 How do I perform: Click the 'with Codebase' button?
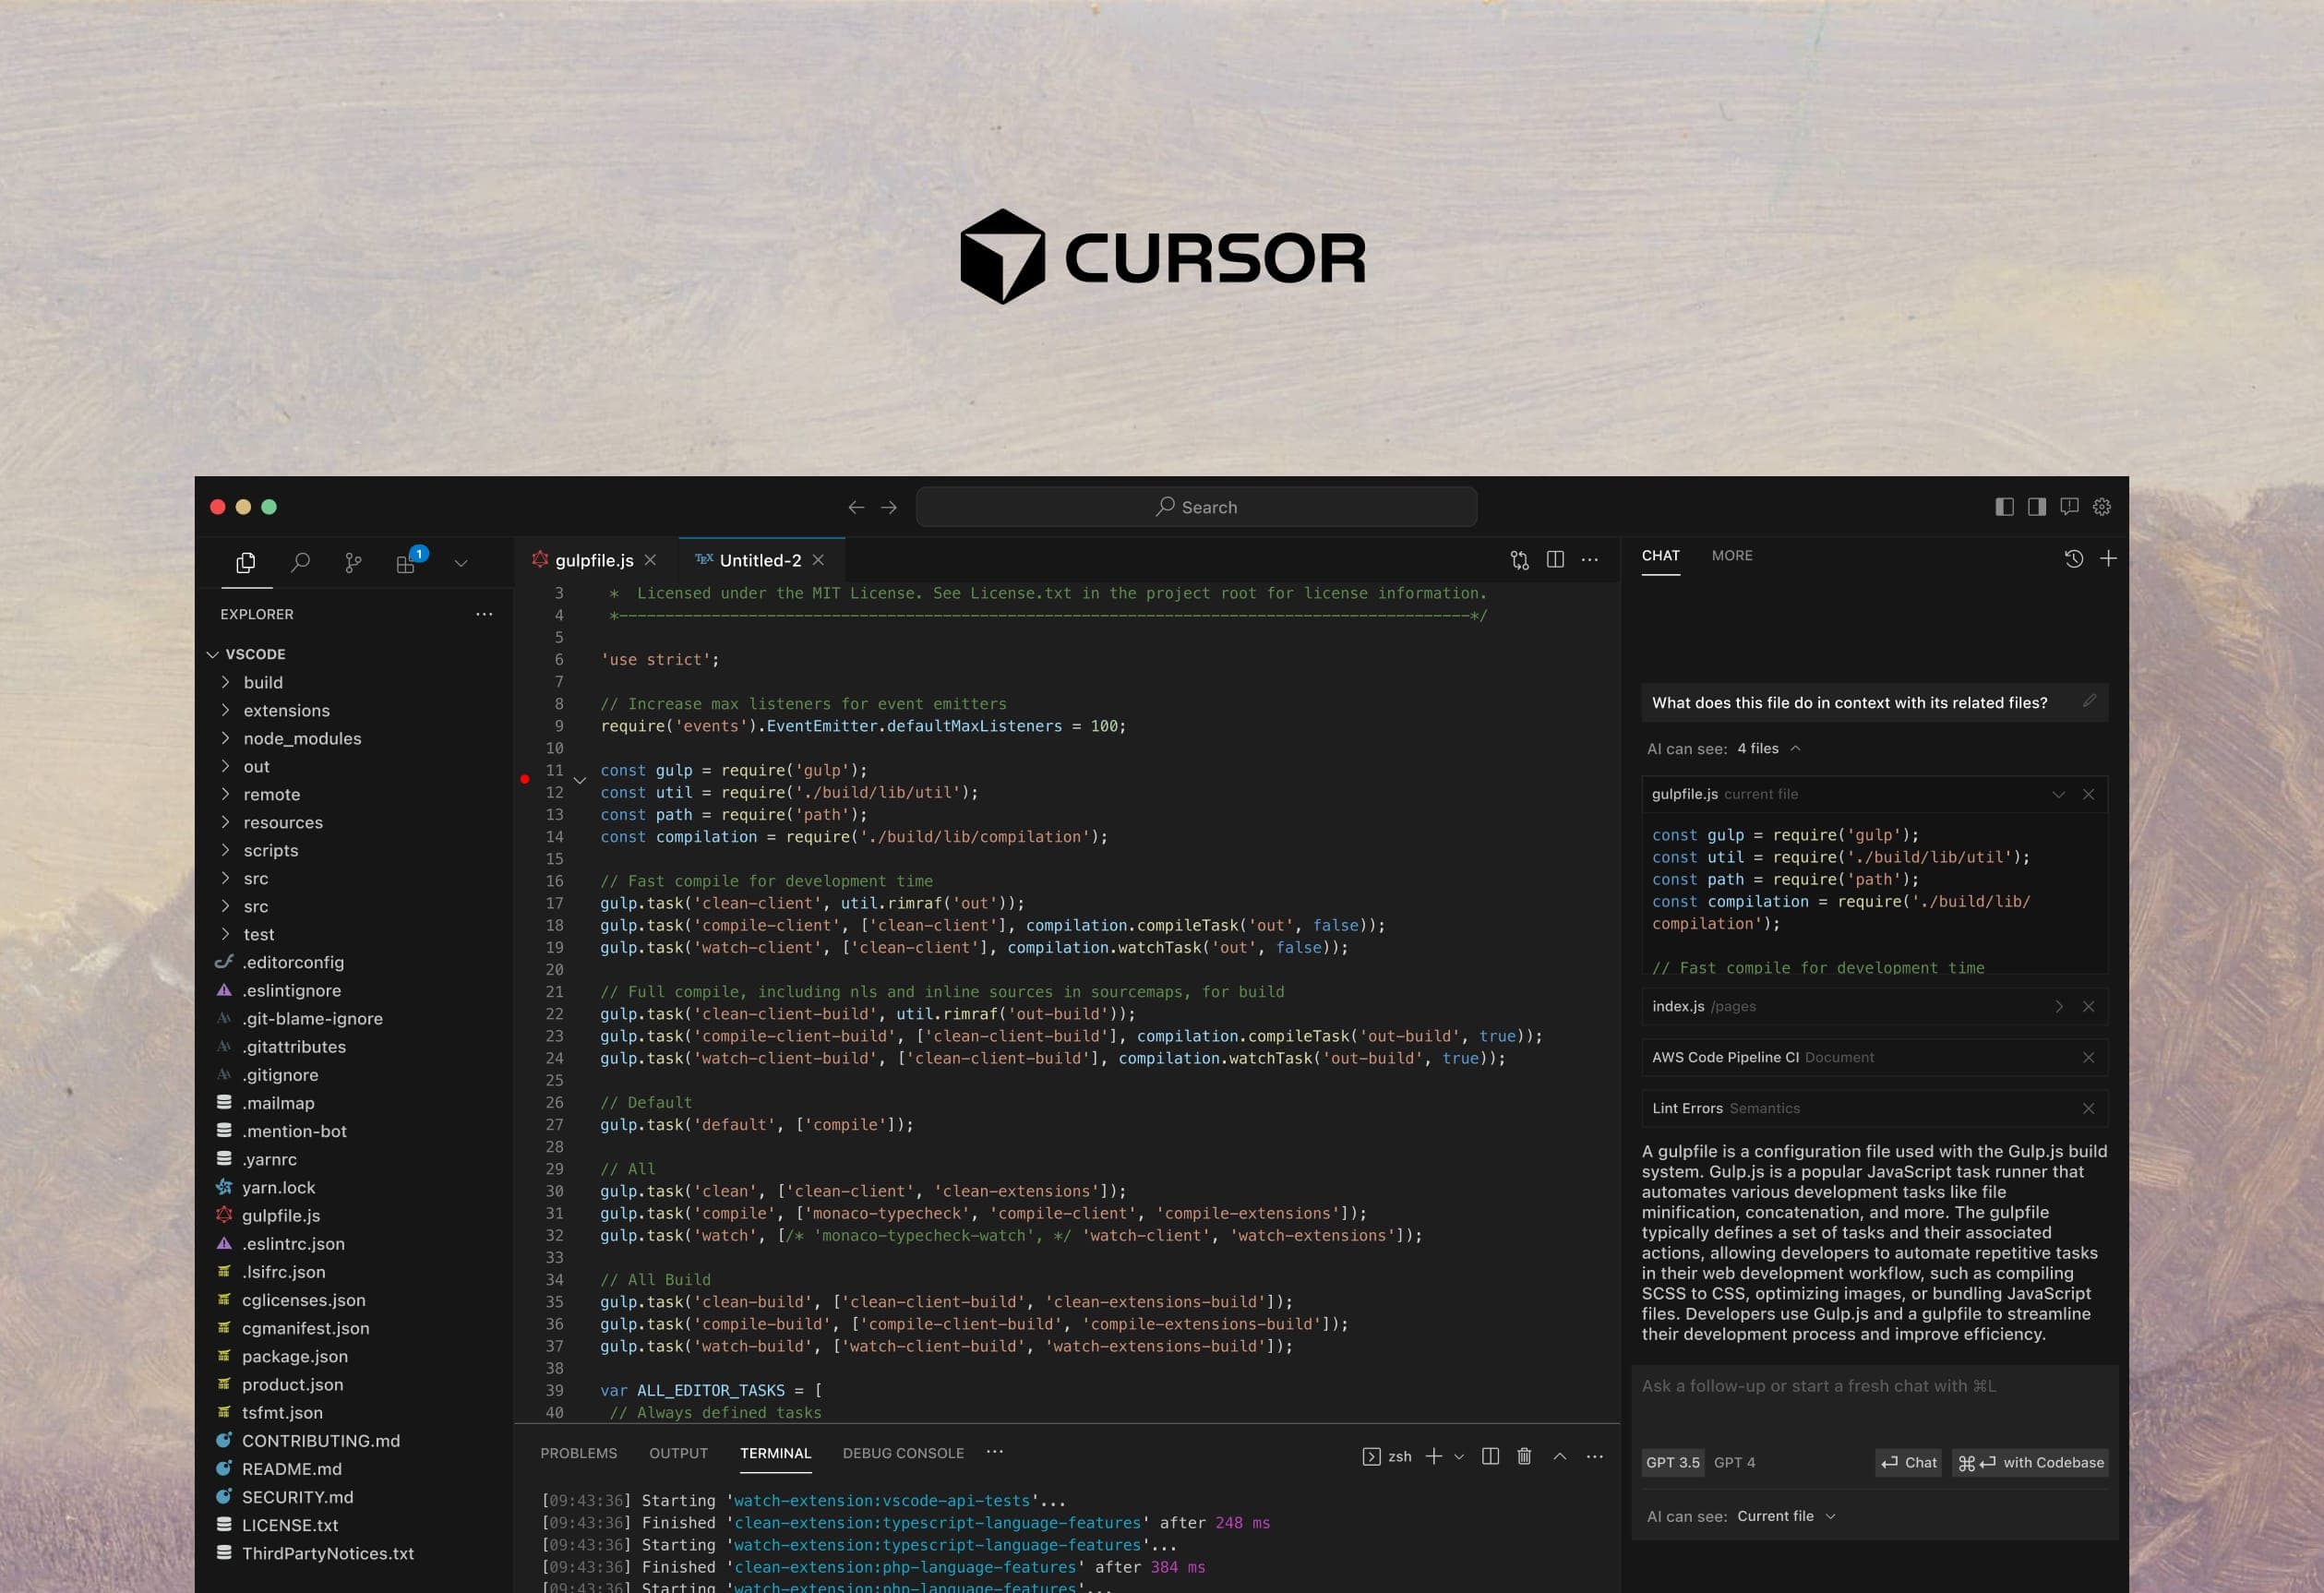tap(2030, 1462)
